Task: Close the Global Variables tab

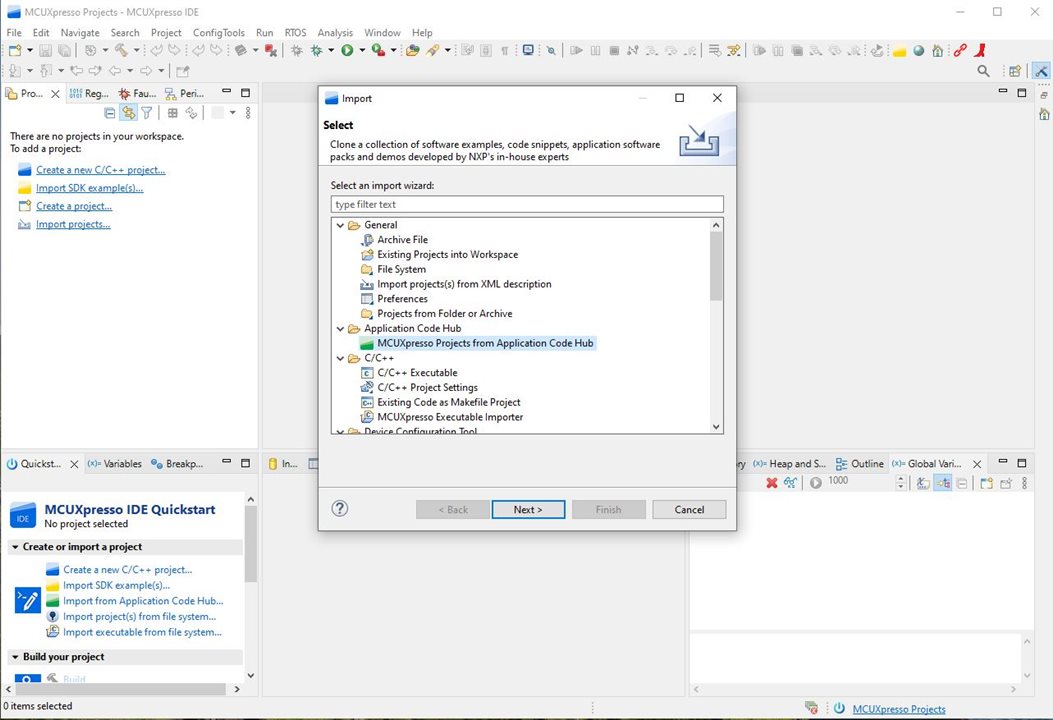Action: point(977,463)
